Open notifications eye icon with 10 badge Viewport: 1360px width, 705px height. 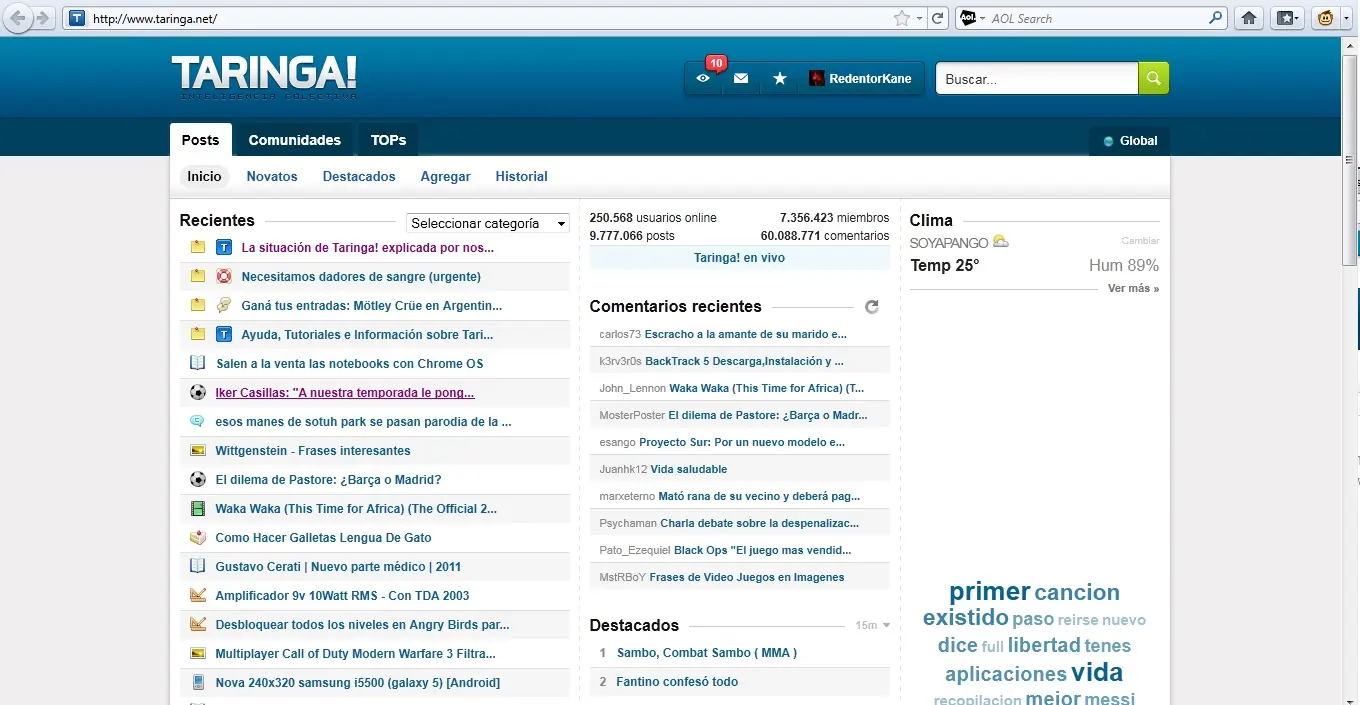point(704,78)
